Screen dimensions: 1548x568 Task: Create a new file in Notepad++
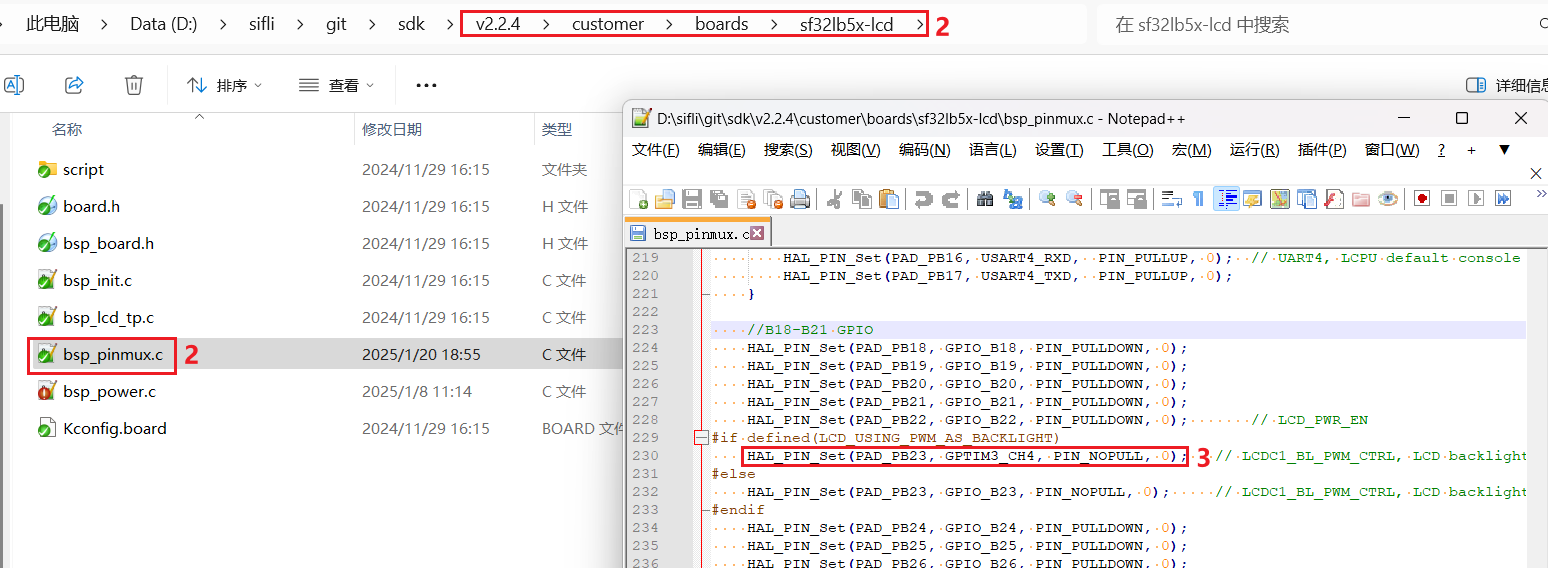638,199
